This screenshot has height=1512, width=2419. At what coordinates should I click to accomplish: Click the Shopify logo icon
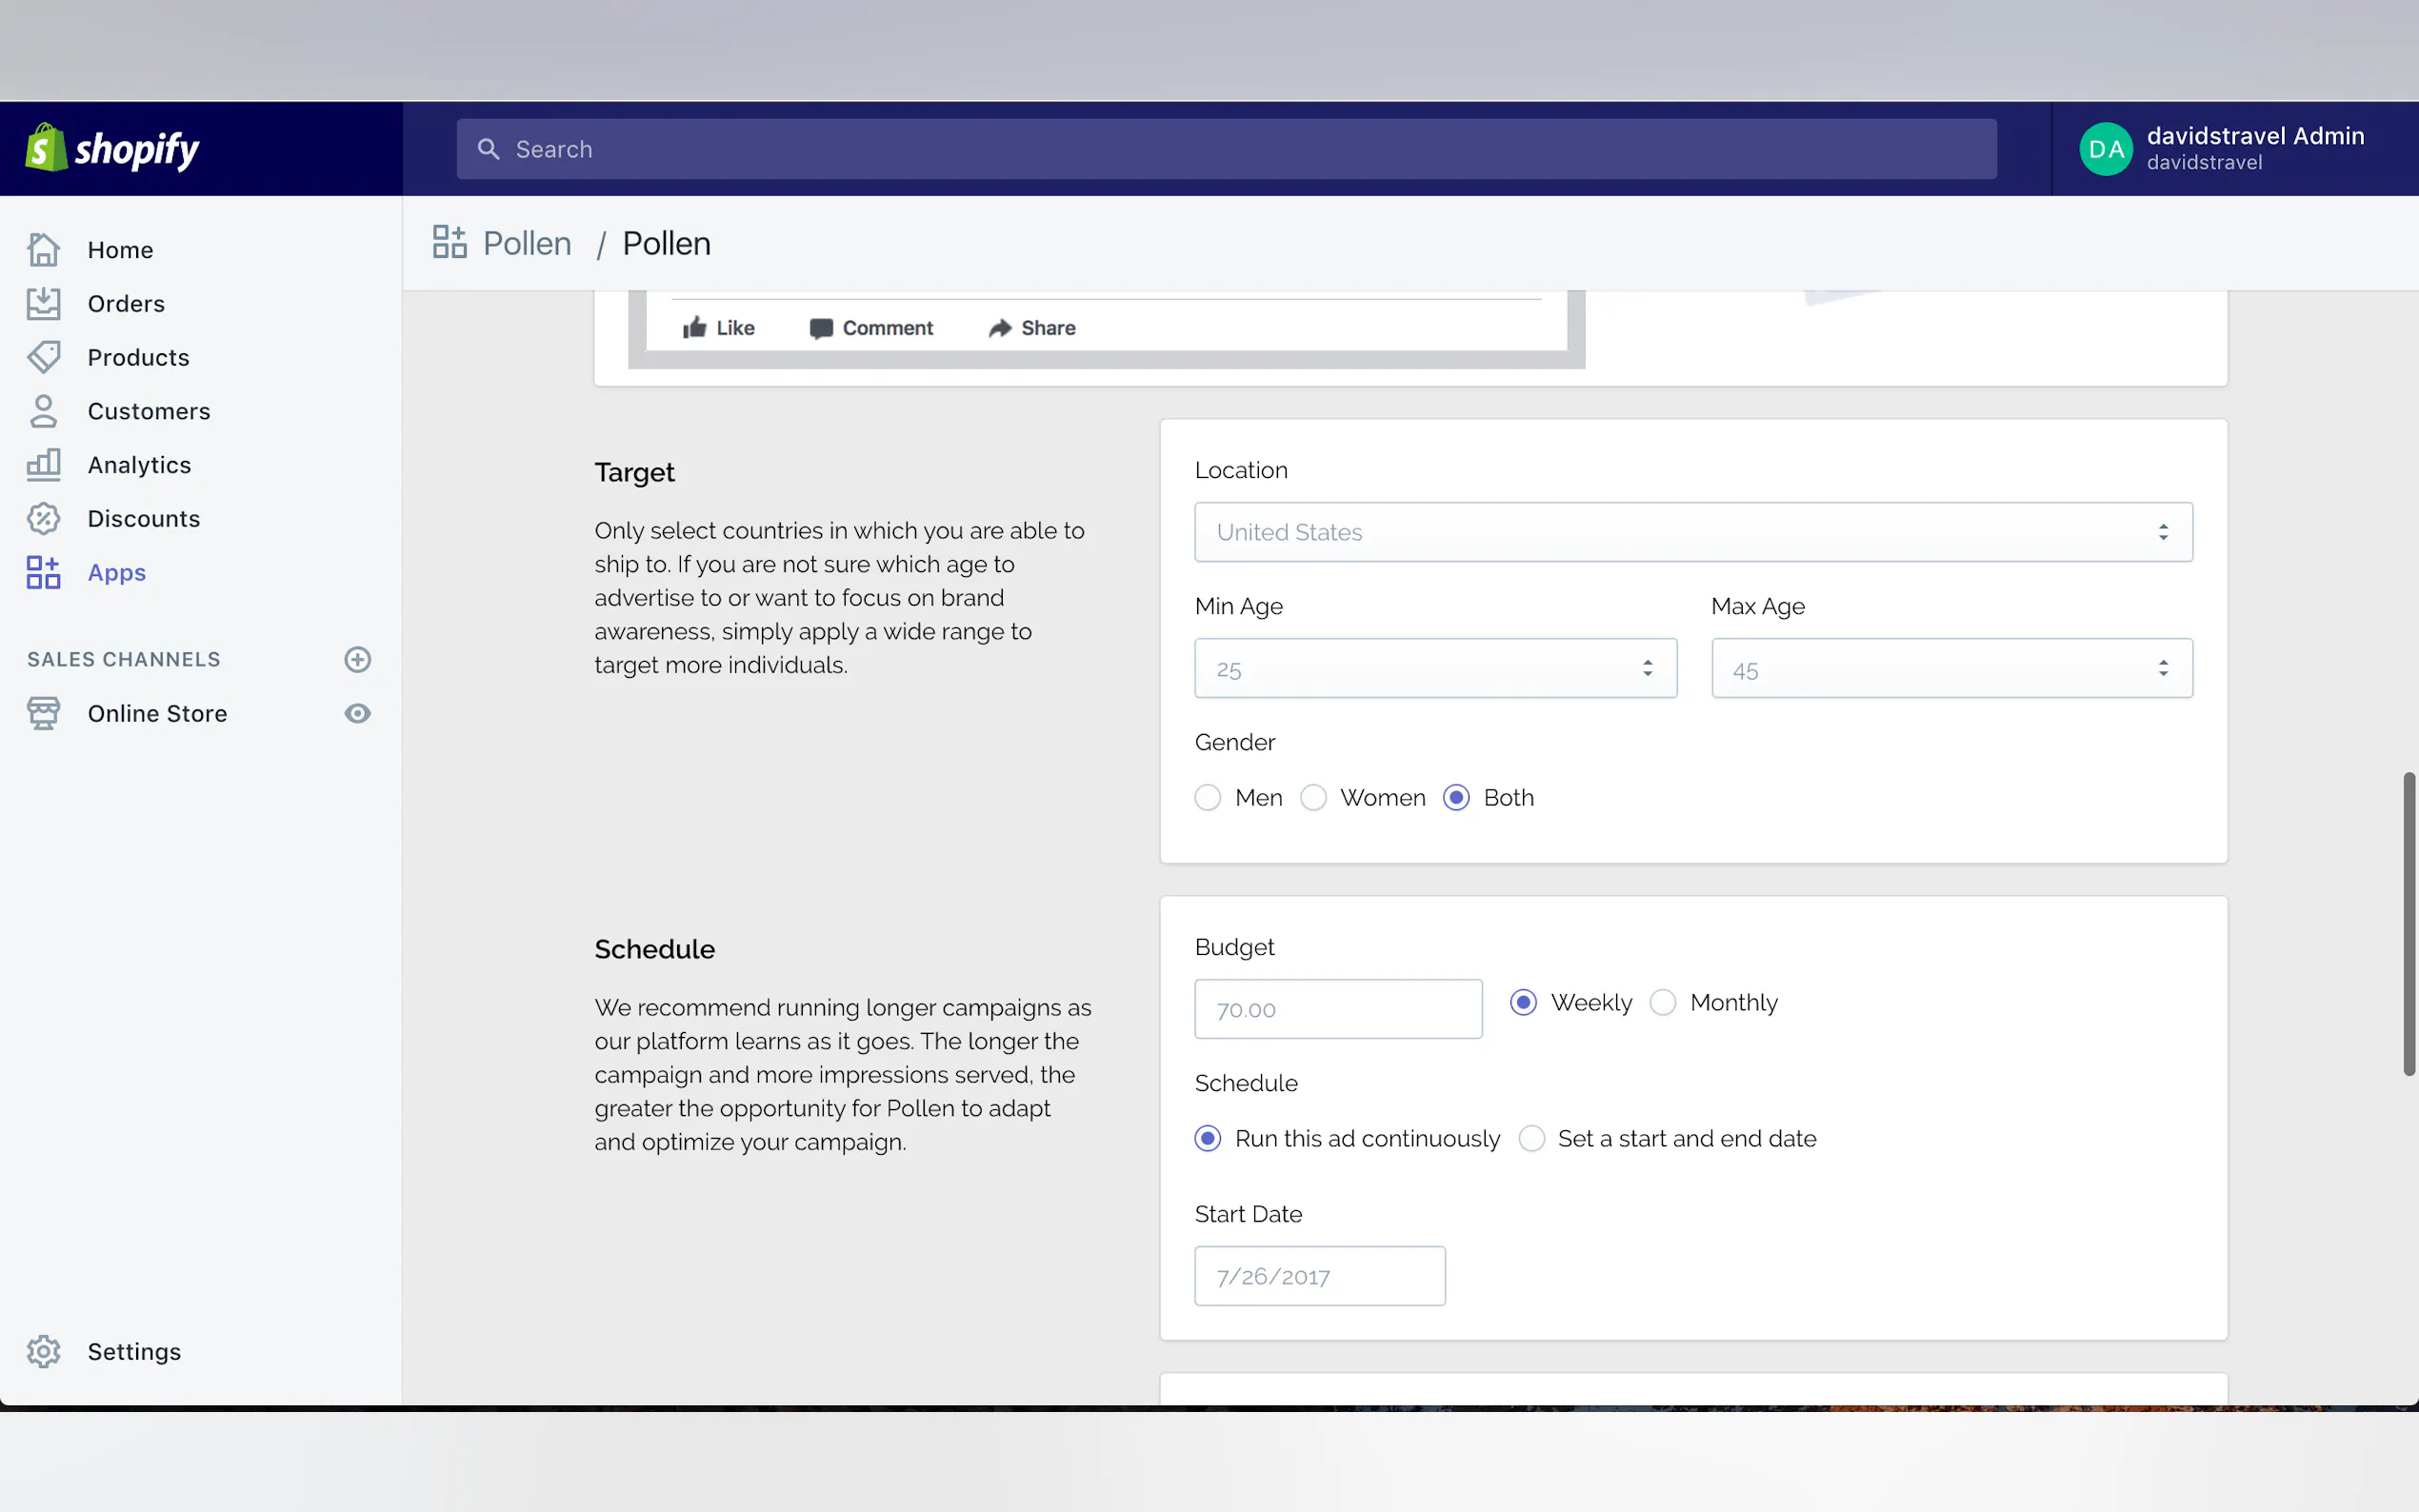46,148
